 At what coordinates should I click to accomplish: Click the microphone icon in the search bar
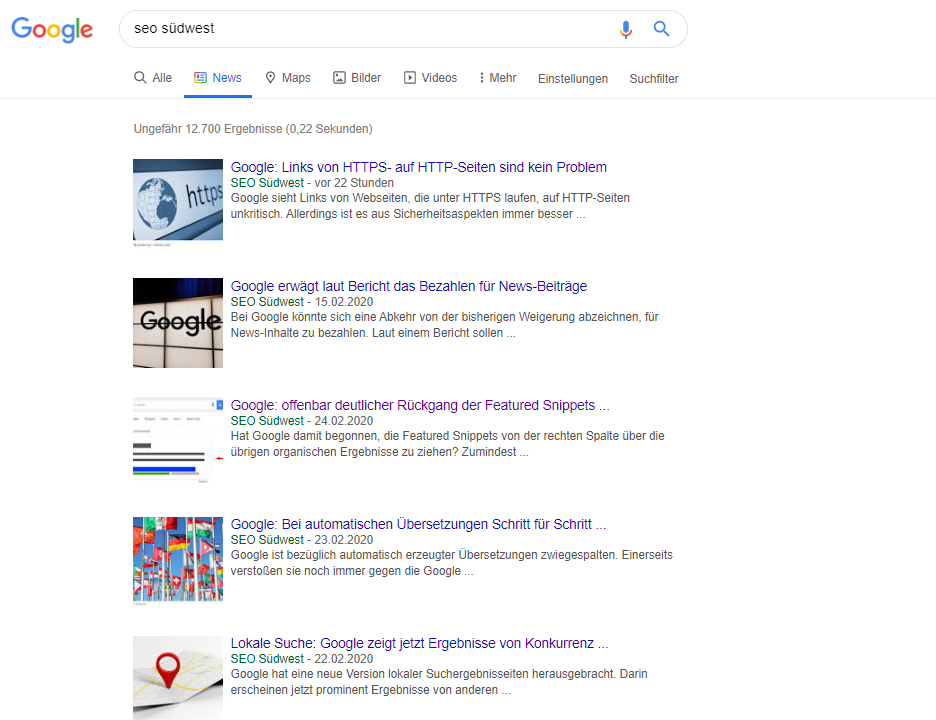[626, 29]
